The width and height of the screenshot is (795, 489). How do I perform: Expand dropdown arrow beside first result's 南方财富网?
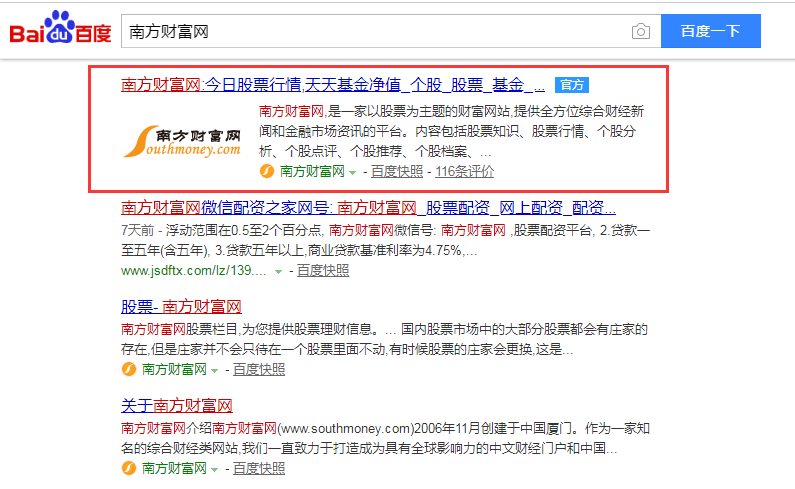(352, 173)
